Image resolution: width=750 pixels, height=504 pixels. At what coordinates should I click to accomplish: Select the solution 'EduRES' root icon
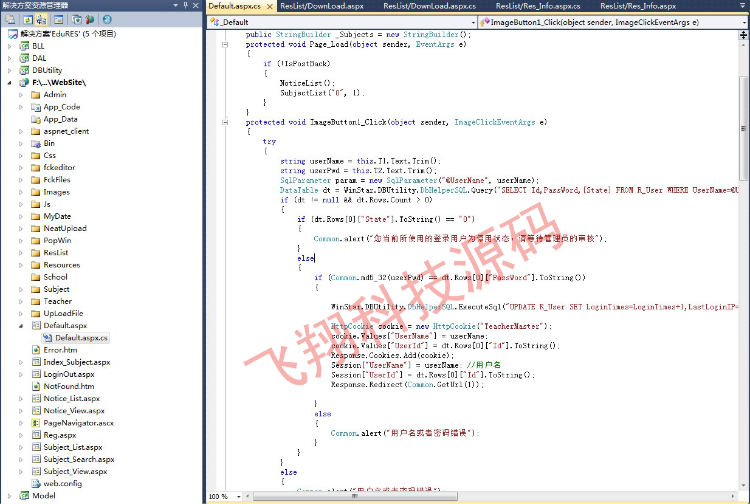point(12,34)
